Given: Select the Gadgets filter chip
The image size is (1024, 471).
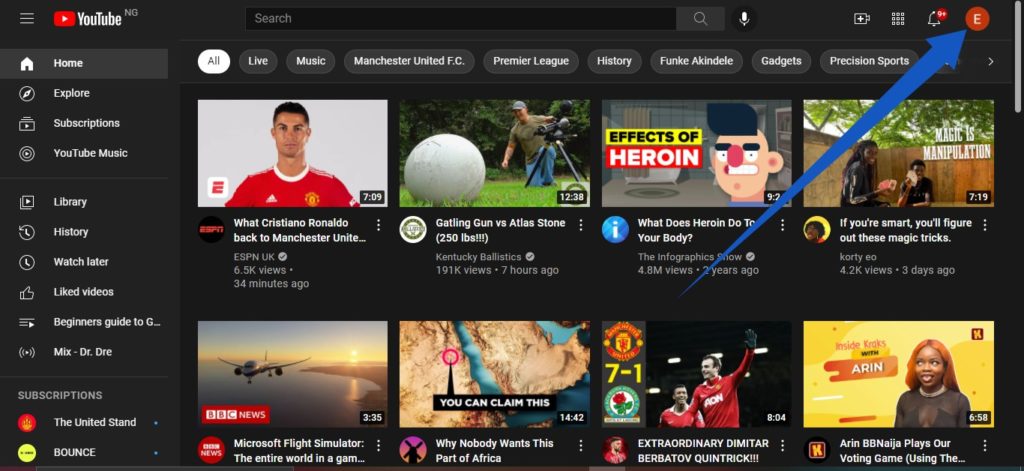Looking at the screenshot, I should tap(781, 61).
